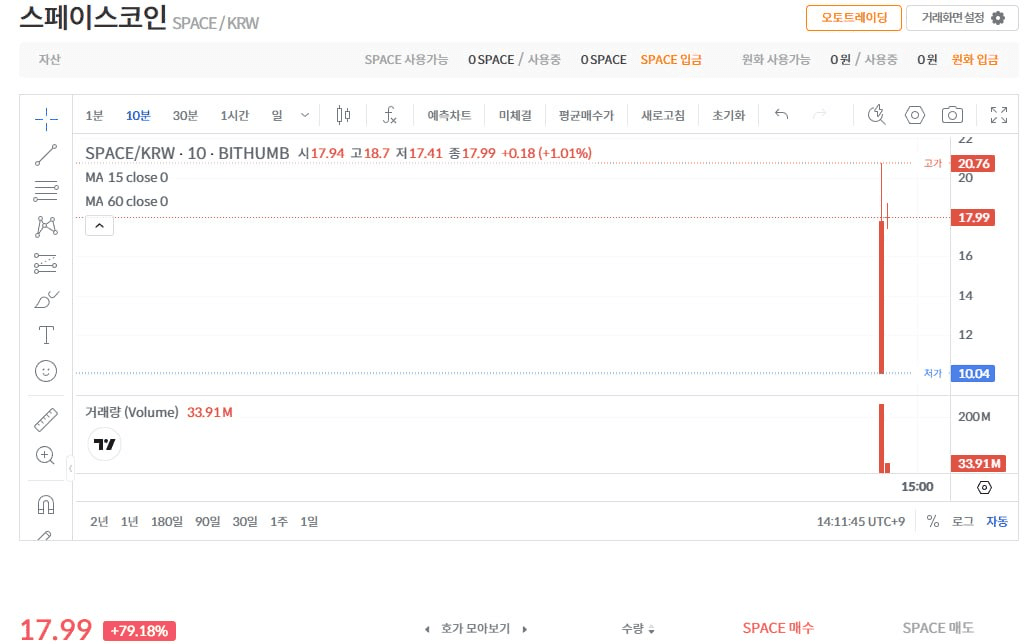Toggle the 미체결 orders display
The width and height of the screenshot is (1029, 644).
tap(515, 116)
